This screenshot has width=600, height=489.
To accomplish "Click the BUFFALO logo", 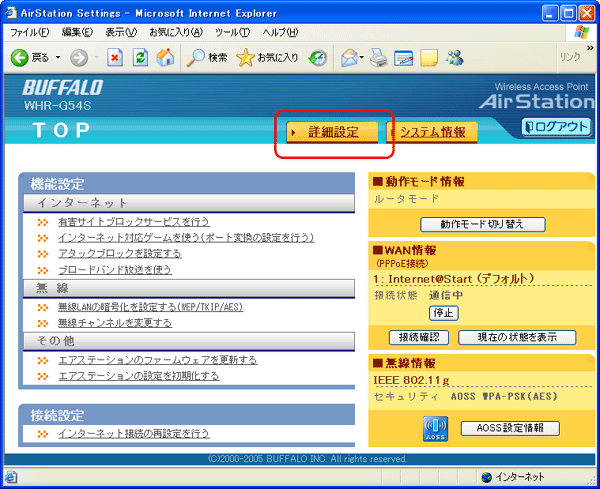I will (63, 88).
